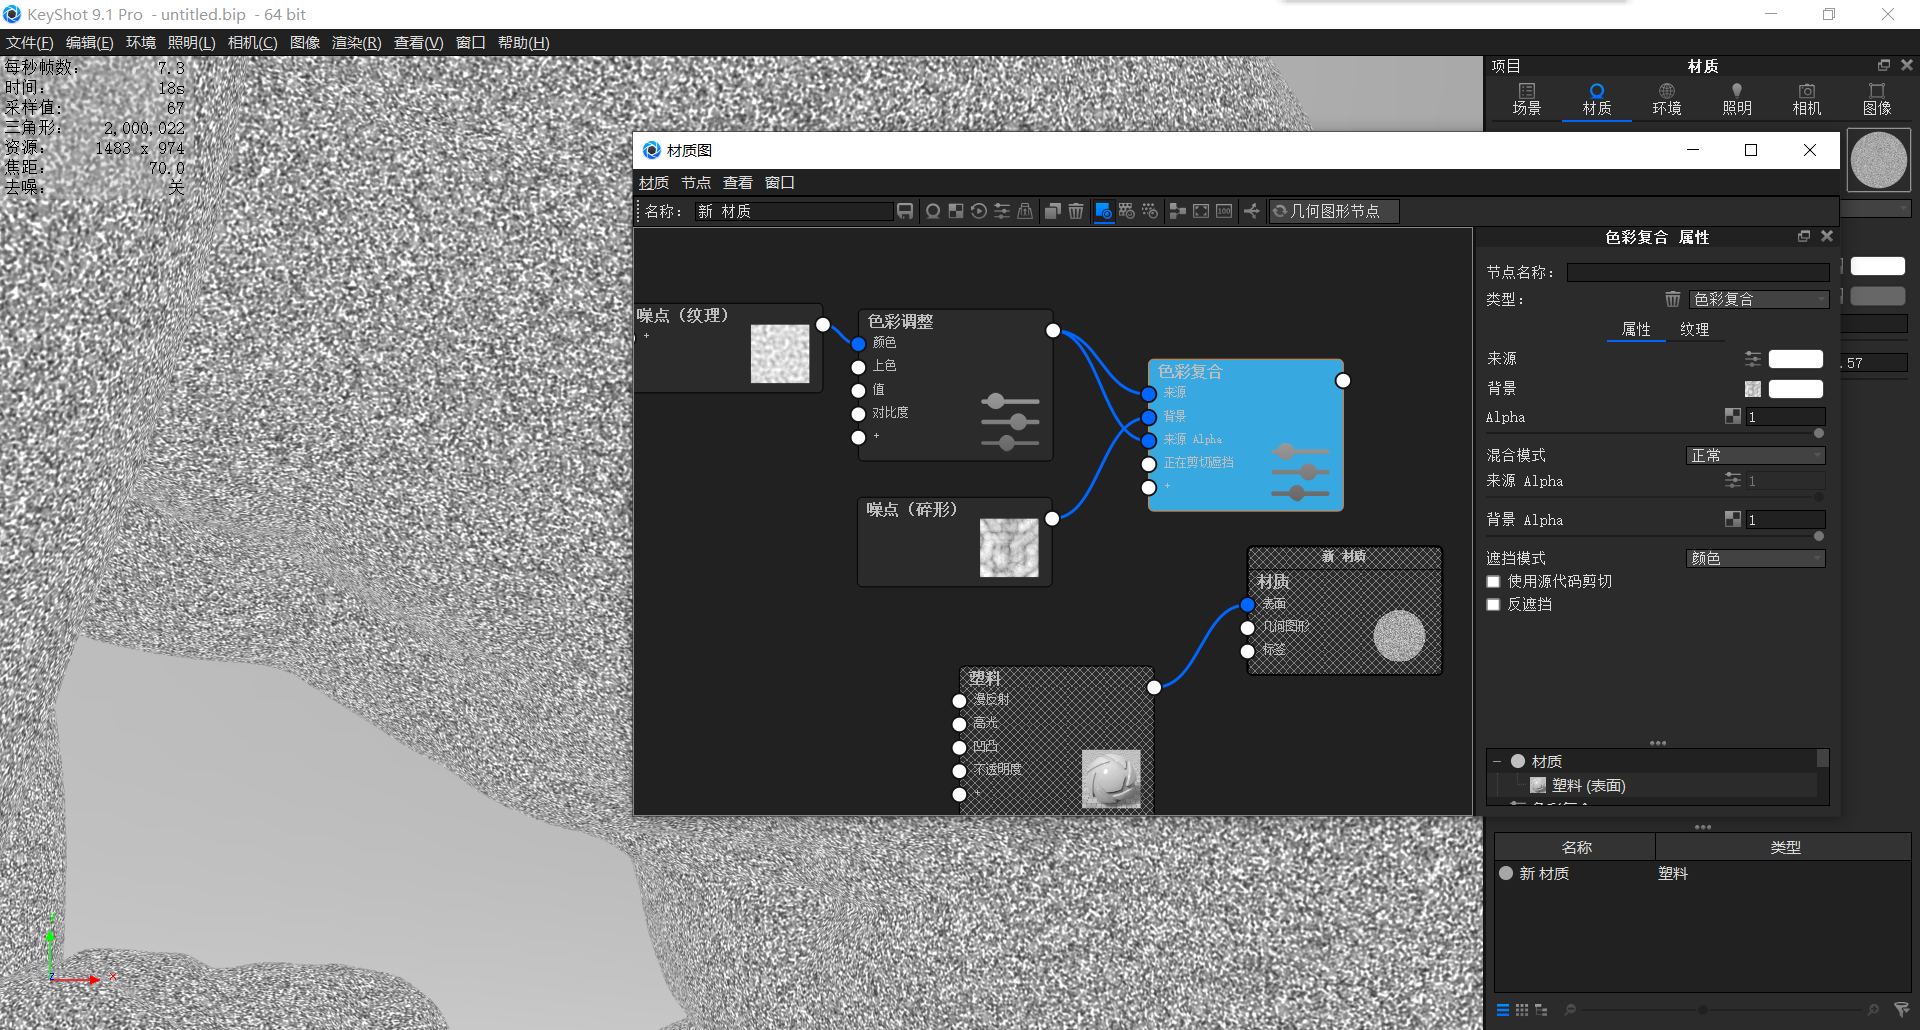Open the 照明 lightbulb panel
Viewport: 1920px width, 1030px height.
click(x=1737, y=97)
